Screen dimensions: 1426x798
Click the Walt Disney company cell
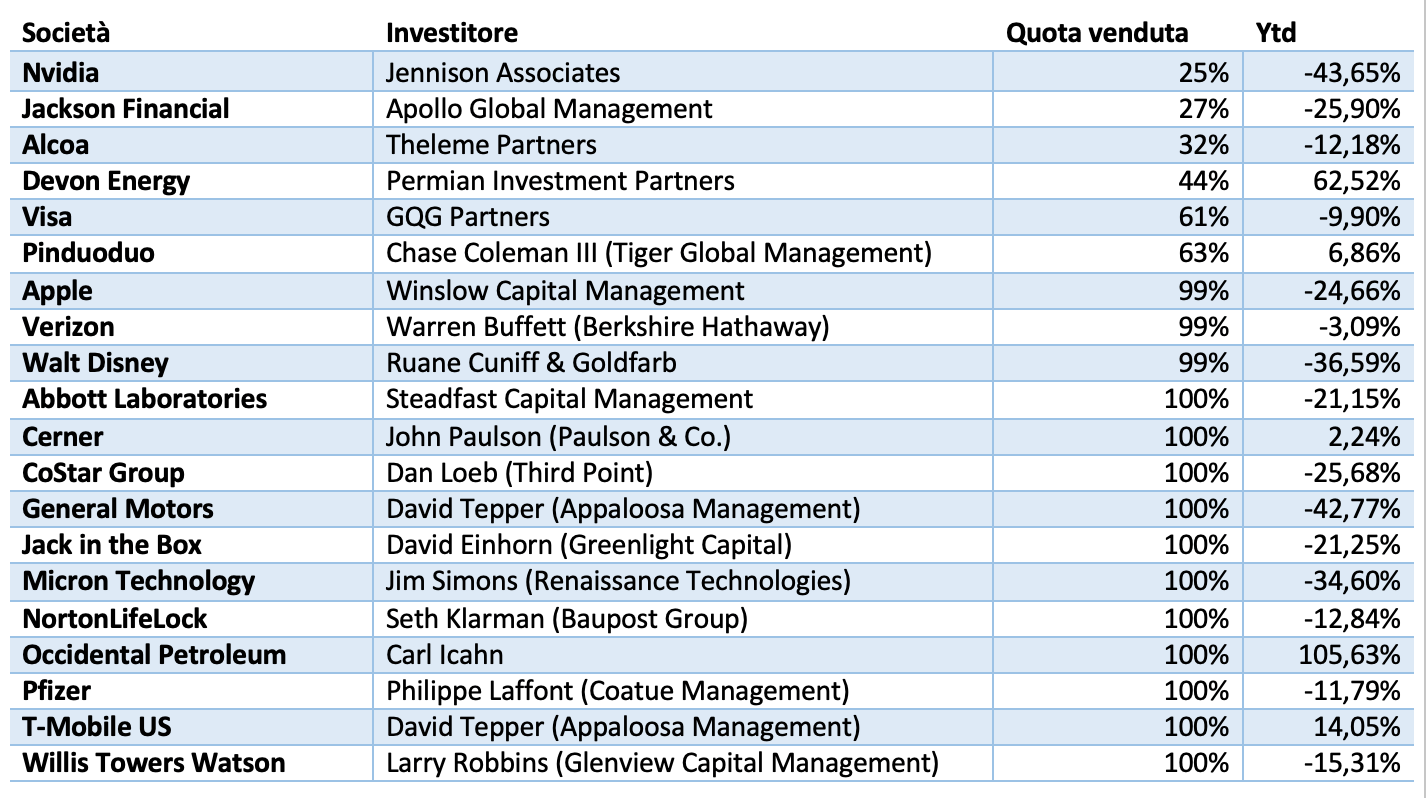pyautogui.click(x=95, y=363)
